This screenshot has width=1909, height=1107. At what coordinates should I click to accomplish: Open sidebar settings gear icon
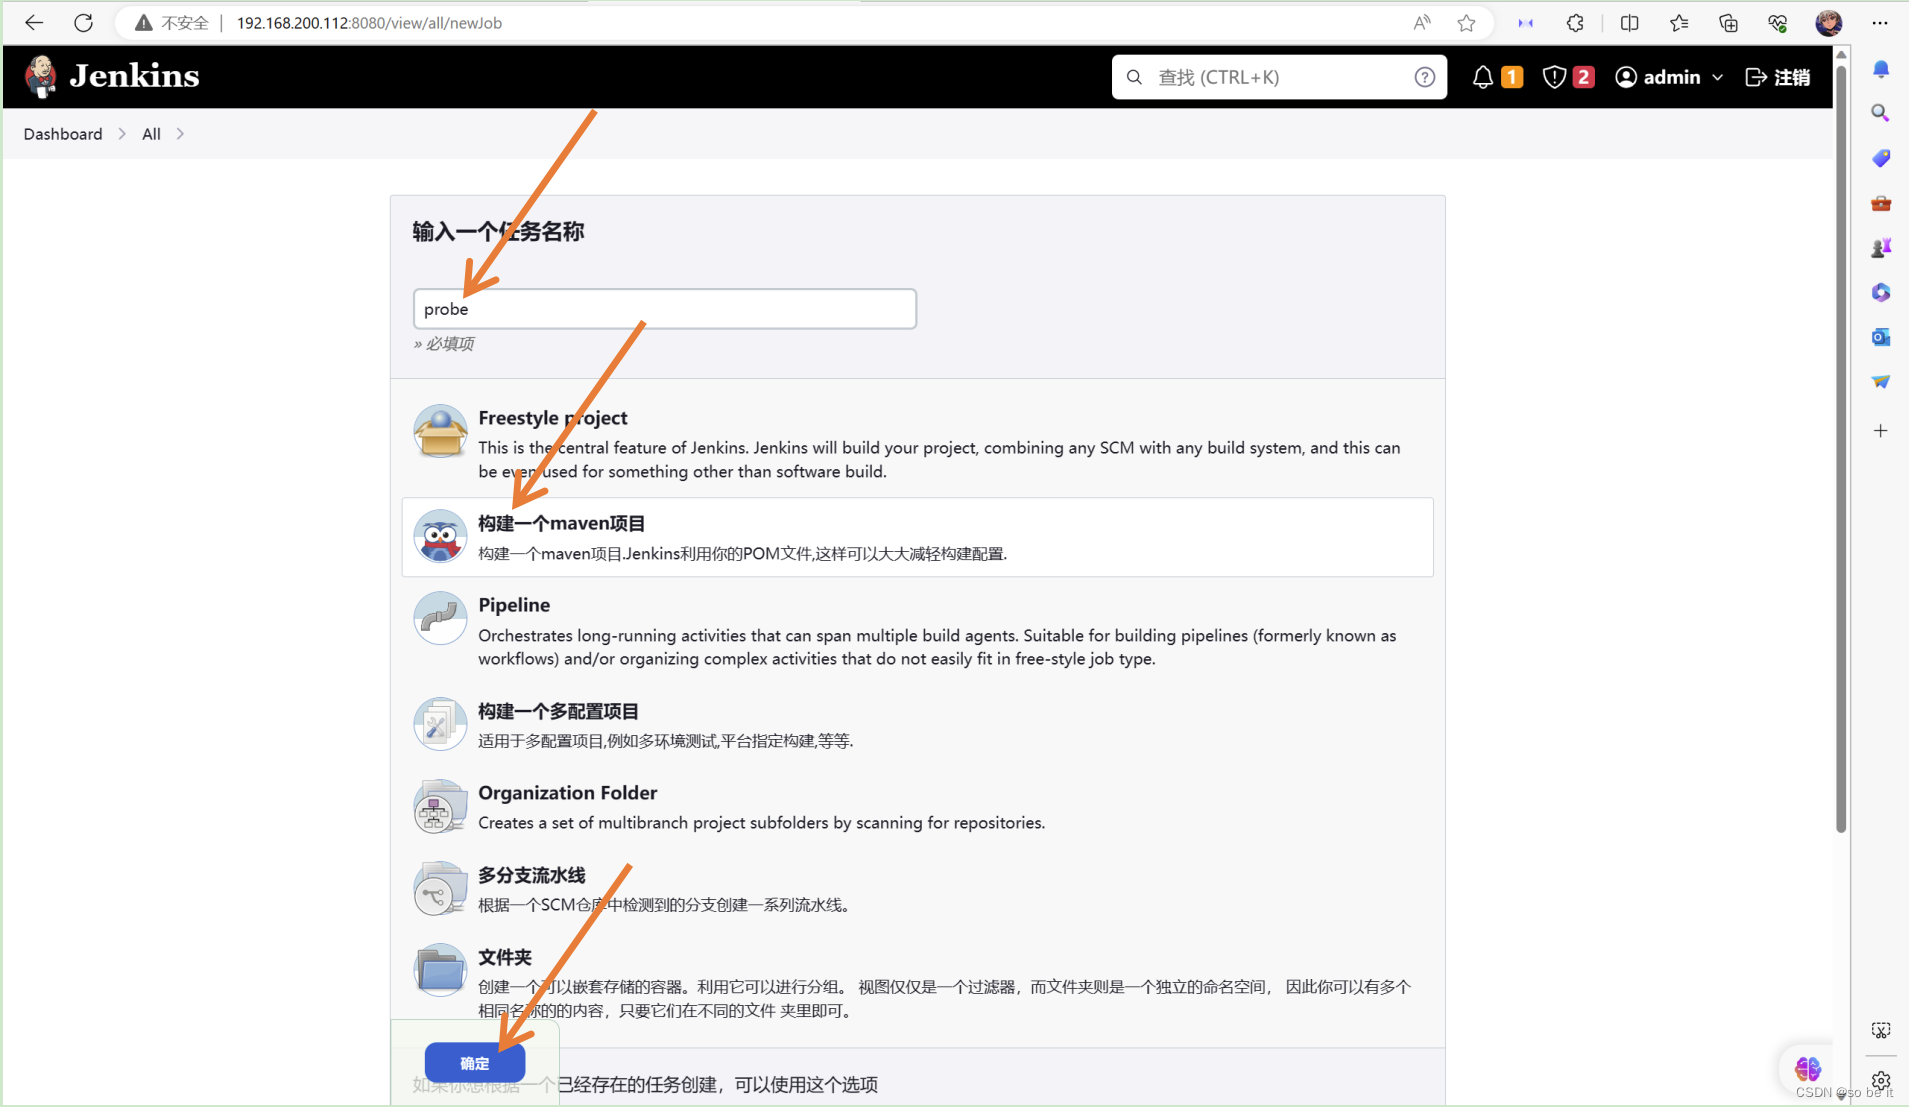tap(1880, 1080)
